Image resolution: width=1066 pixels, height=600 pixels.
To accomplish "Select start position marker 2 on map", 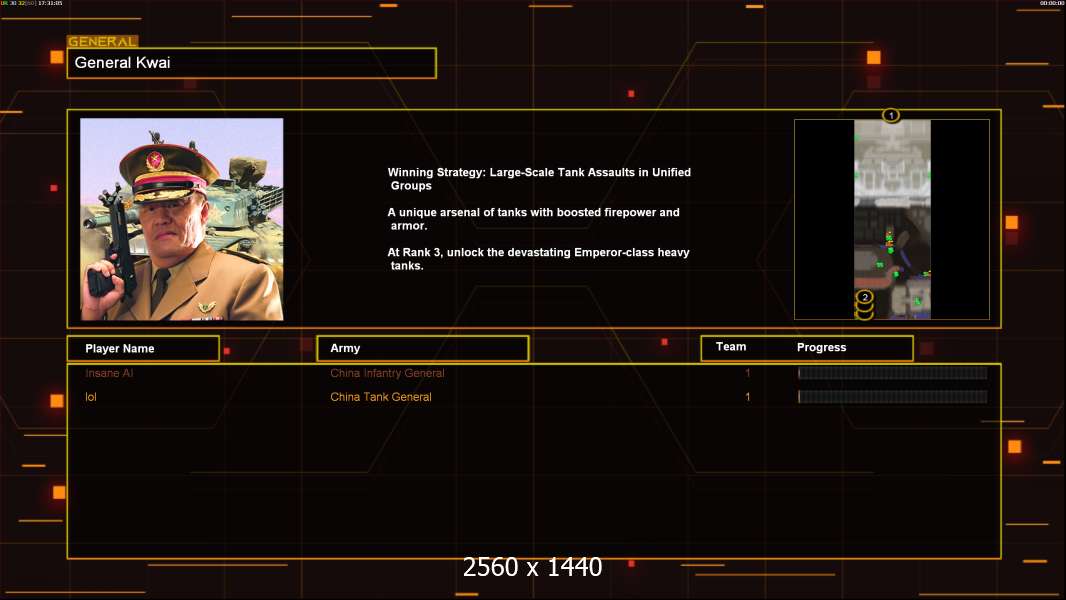I will click(x=864, y=297).
